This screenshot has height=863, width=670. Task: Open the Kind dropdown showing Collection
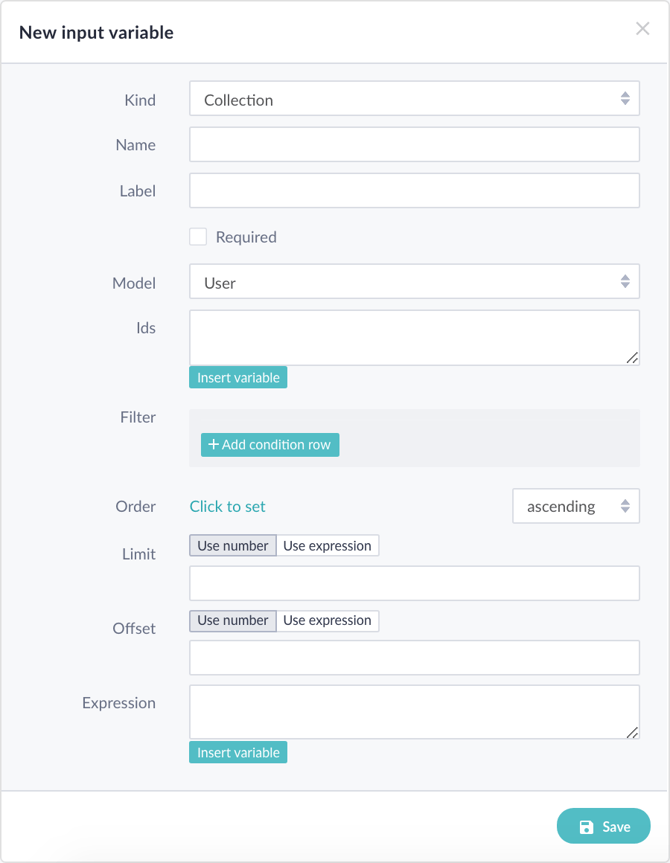[414, 99]
